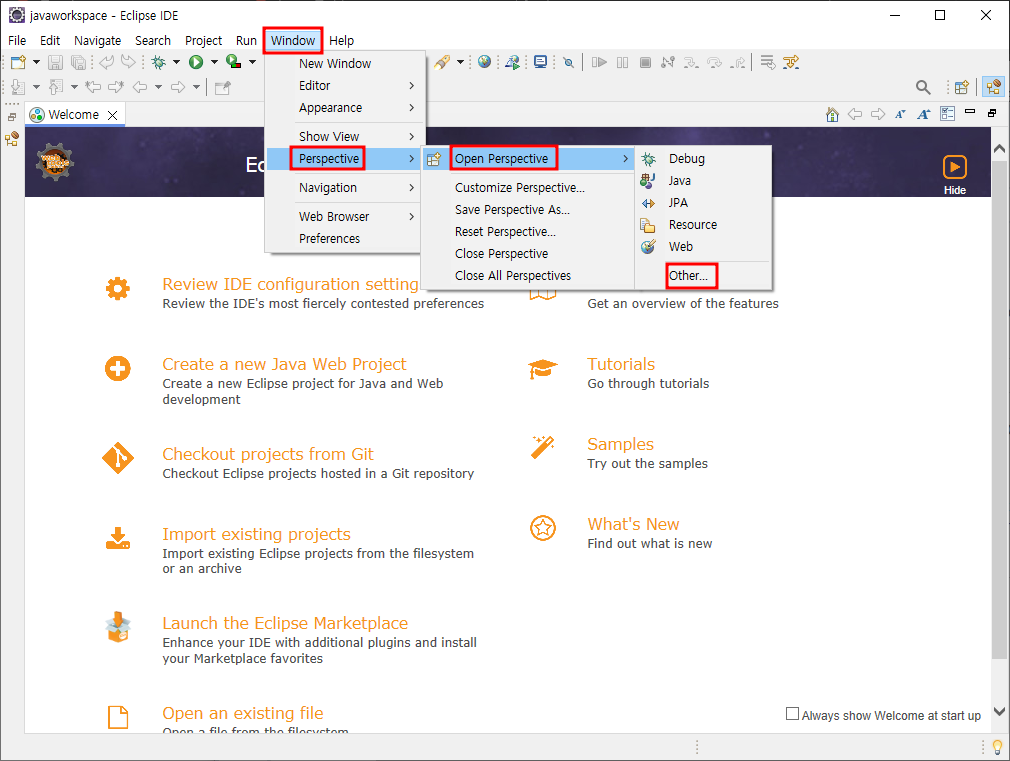The height and width of the screenshot is (761, 1010).
Task: Click the green Run button icon
Action: coord(196,63)
